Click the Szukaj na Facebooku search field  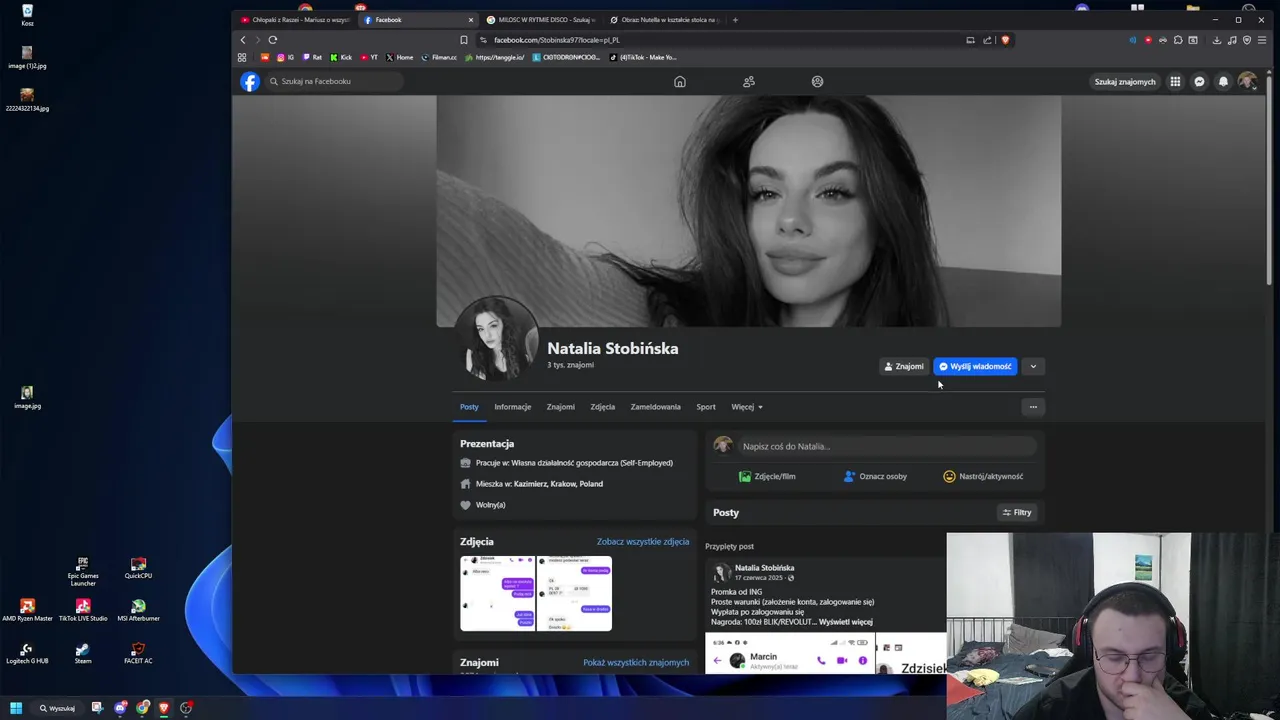[335, 82]
